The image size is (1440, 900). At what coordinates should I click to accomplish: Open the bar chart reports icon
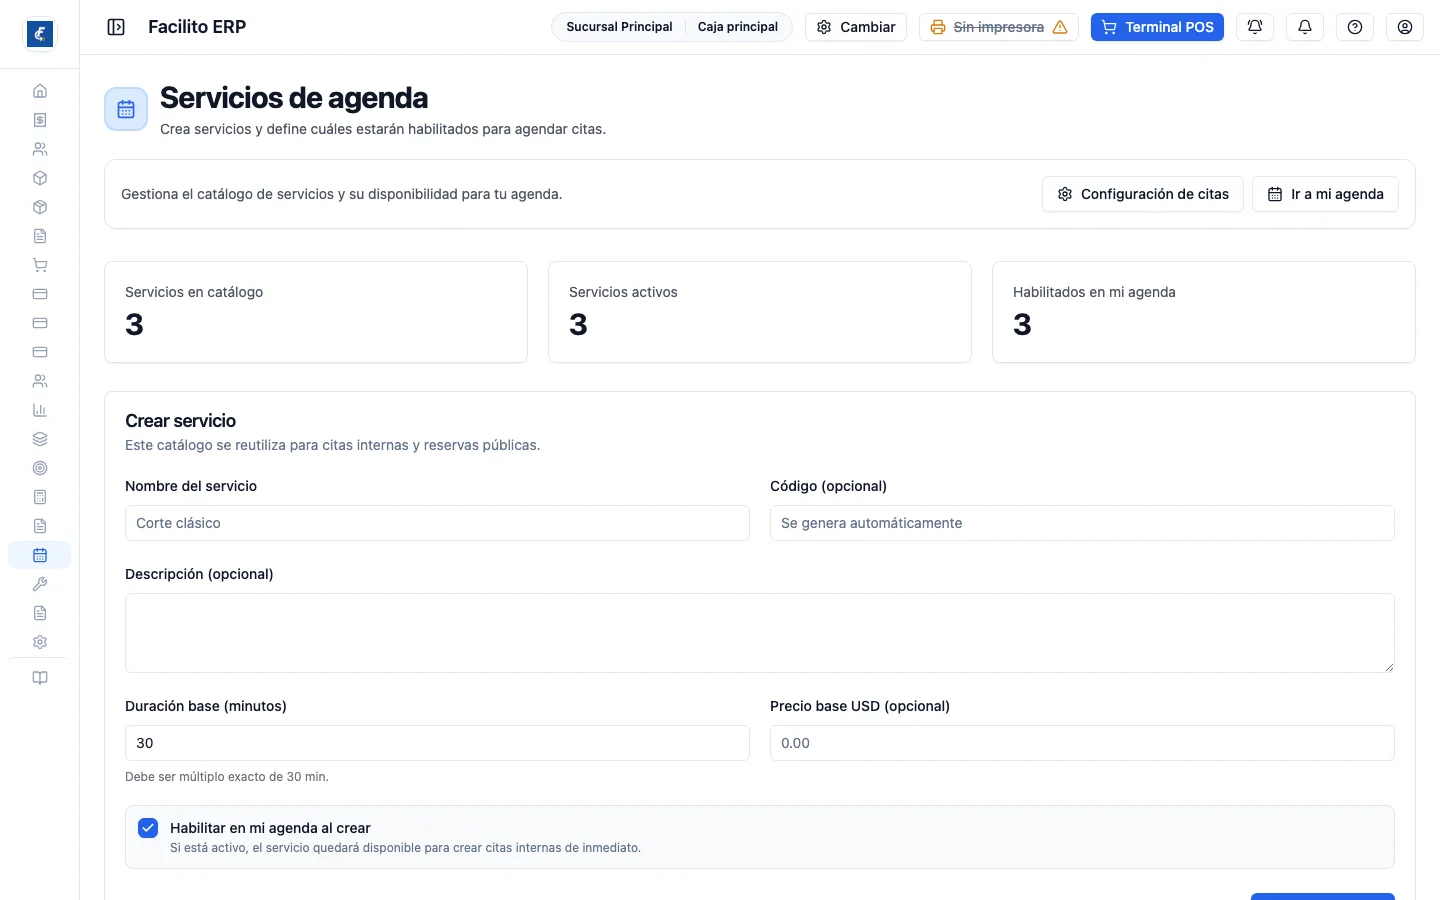point(40,410)
